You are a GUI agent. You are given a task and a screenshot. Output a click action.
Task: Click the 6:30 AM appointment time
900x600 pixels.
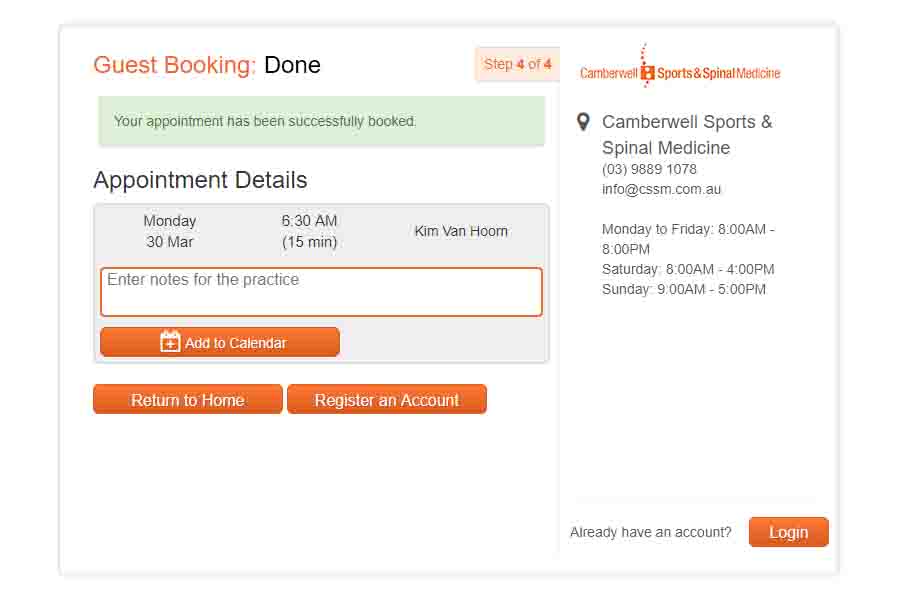pos(309,221)
